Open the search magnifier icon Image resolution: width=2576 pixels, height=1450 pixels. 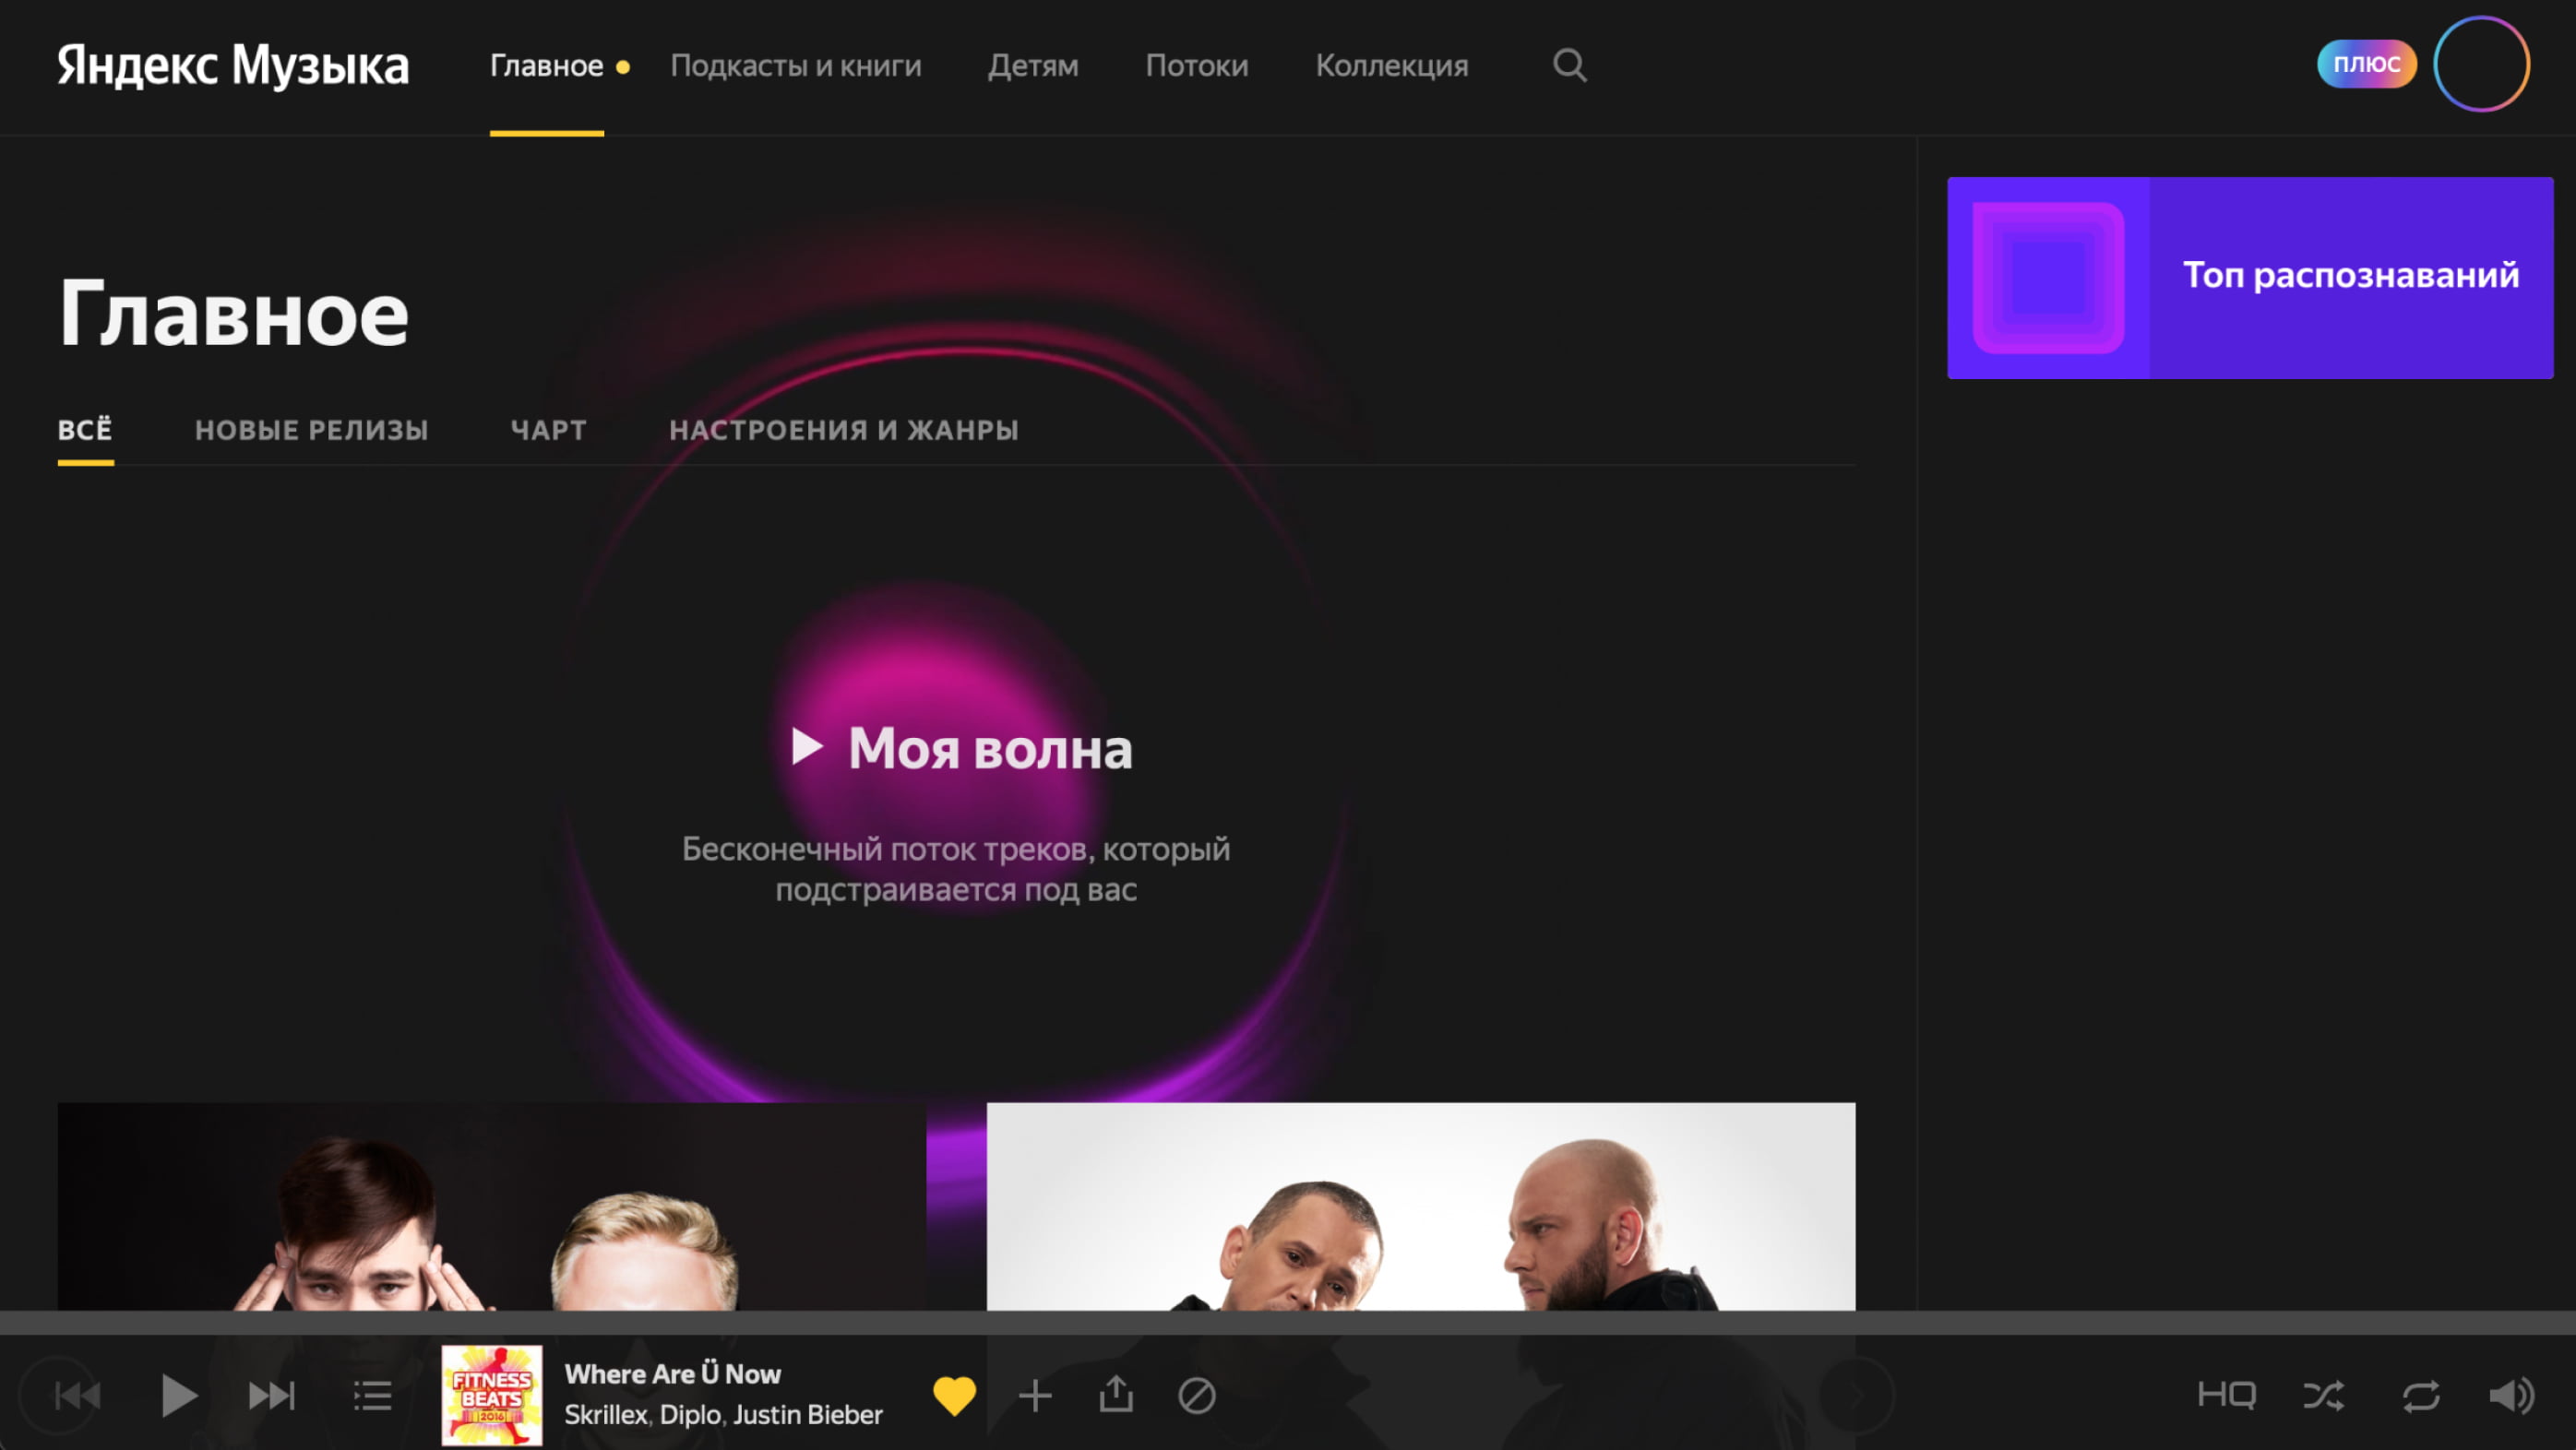pos(1568,65)
